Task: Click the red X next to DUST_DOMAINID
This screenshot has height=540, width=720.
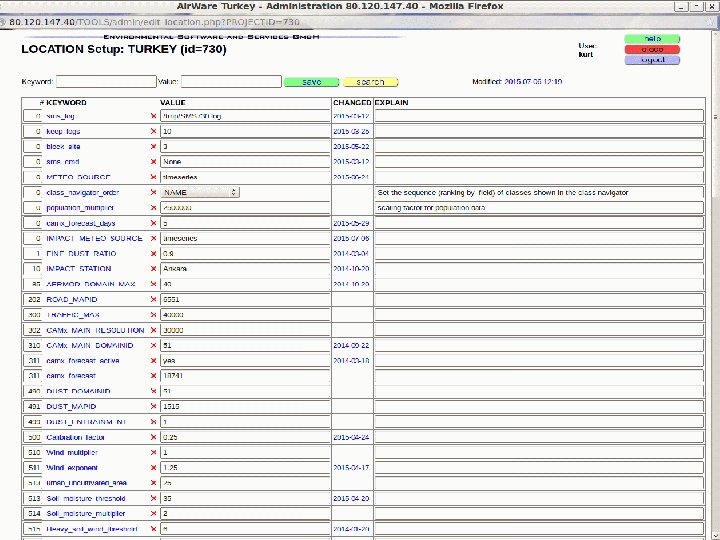Action: [153, 391]
